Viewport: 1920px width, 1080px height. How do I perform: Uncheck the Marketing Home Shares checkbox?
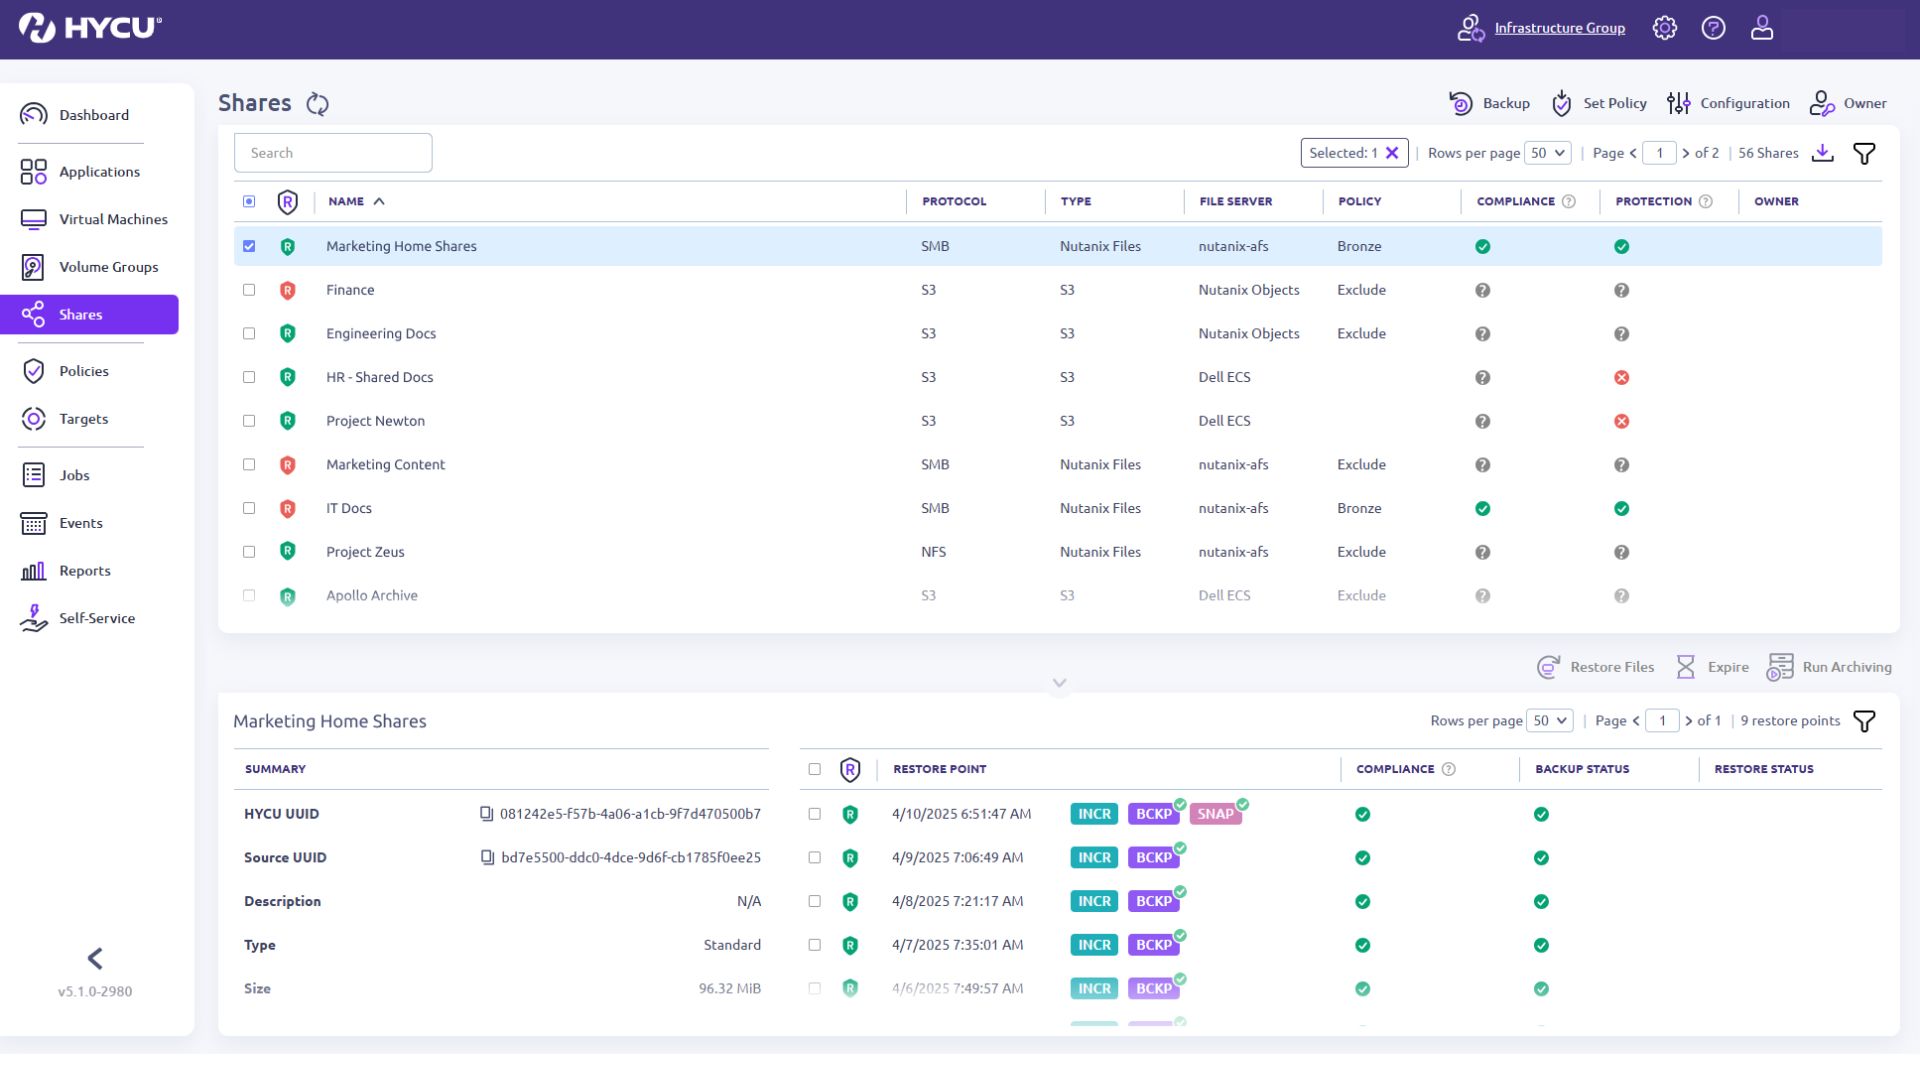point(249,246)
